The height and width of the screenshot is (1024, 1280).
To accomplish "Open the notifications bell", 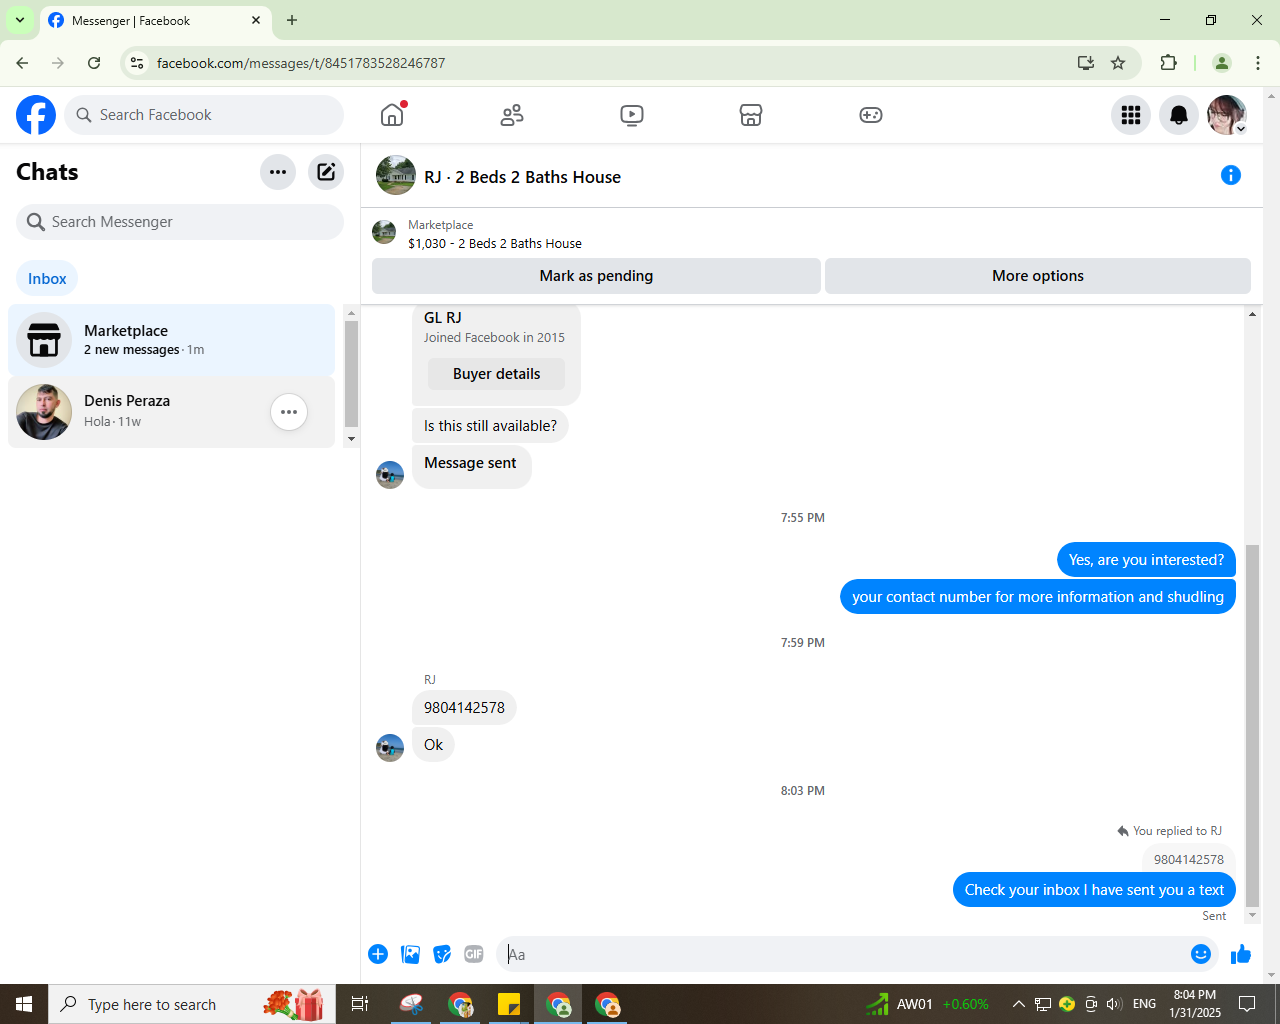I will (x=1179, y=115).
